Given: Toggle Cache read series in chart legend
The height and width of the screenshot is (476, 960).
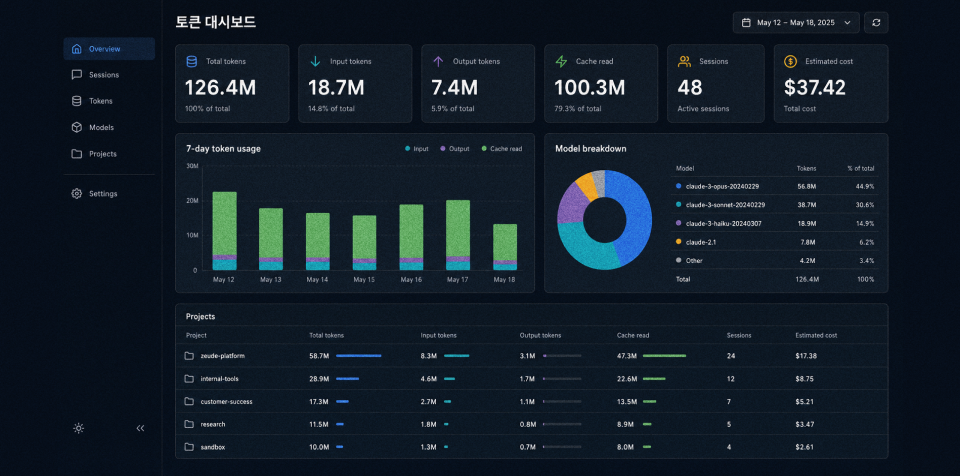Looking at the screenshot, I should (x=501, y=149).
